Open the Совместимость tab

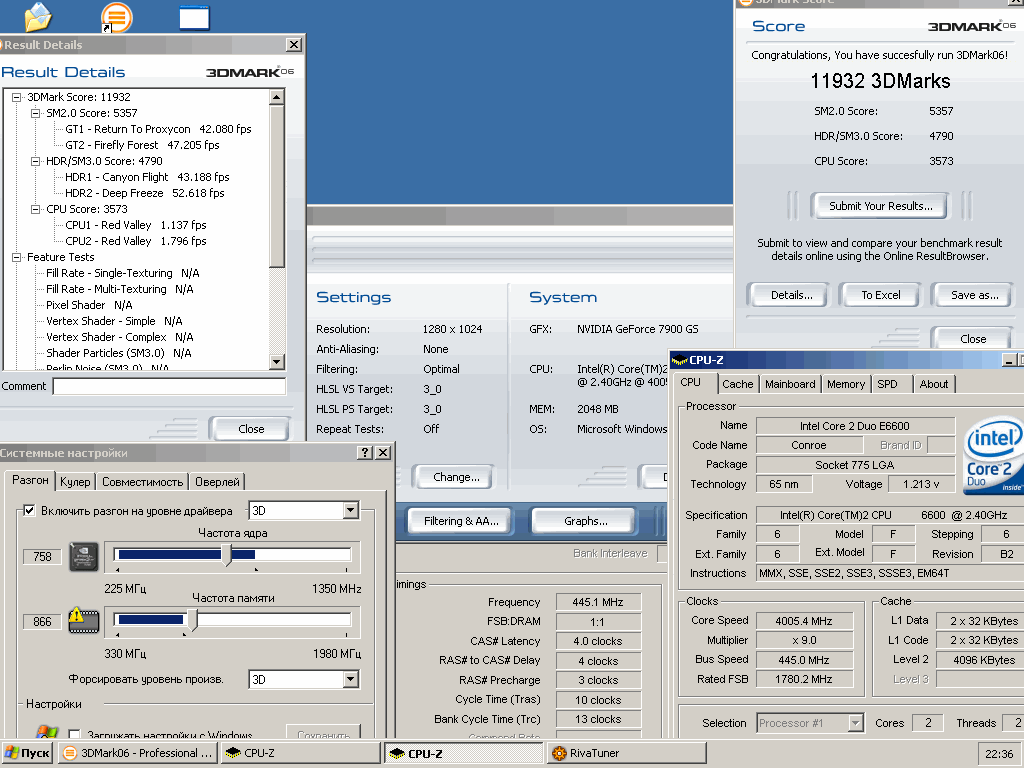[x=142, y=482]
